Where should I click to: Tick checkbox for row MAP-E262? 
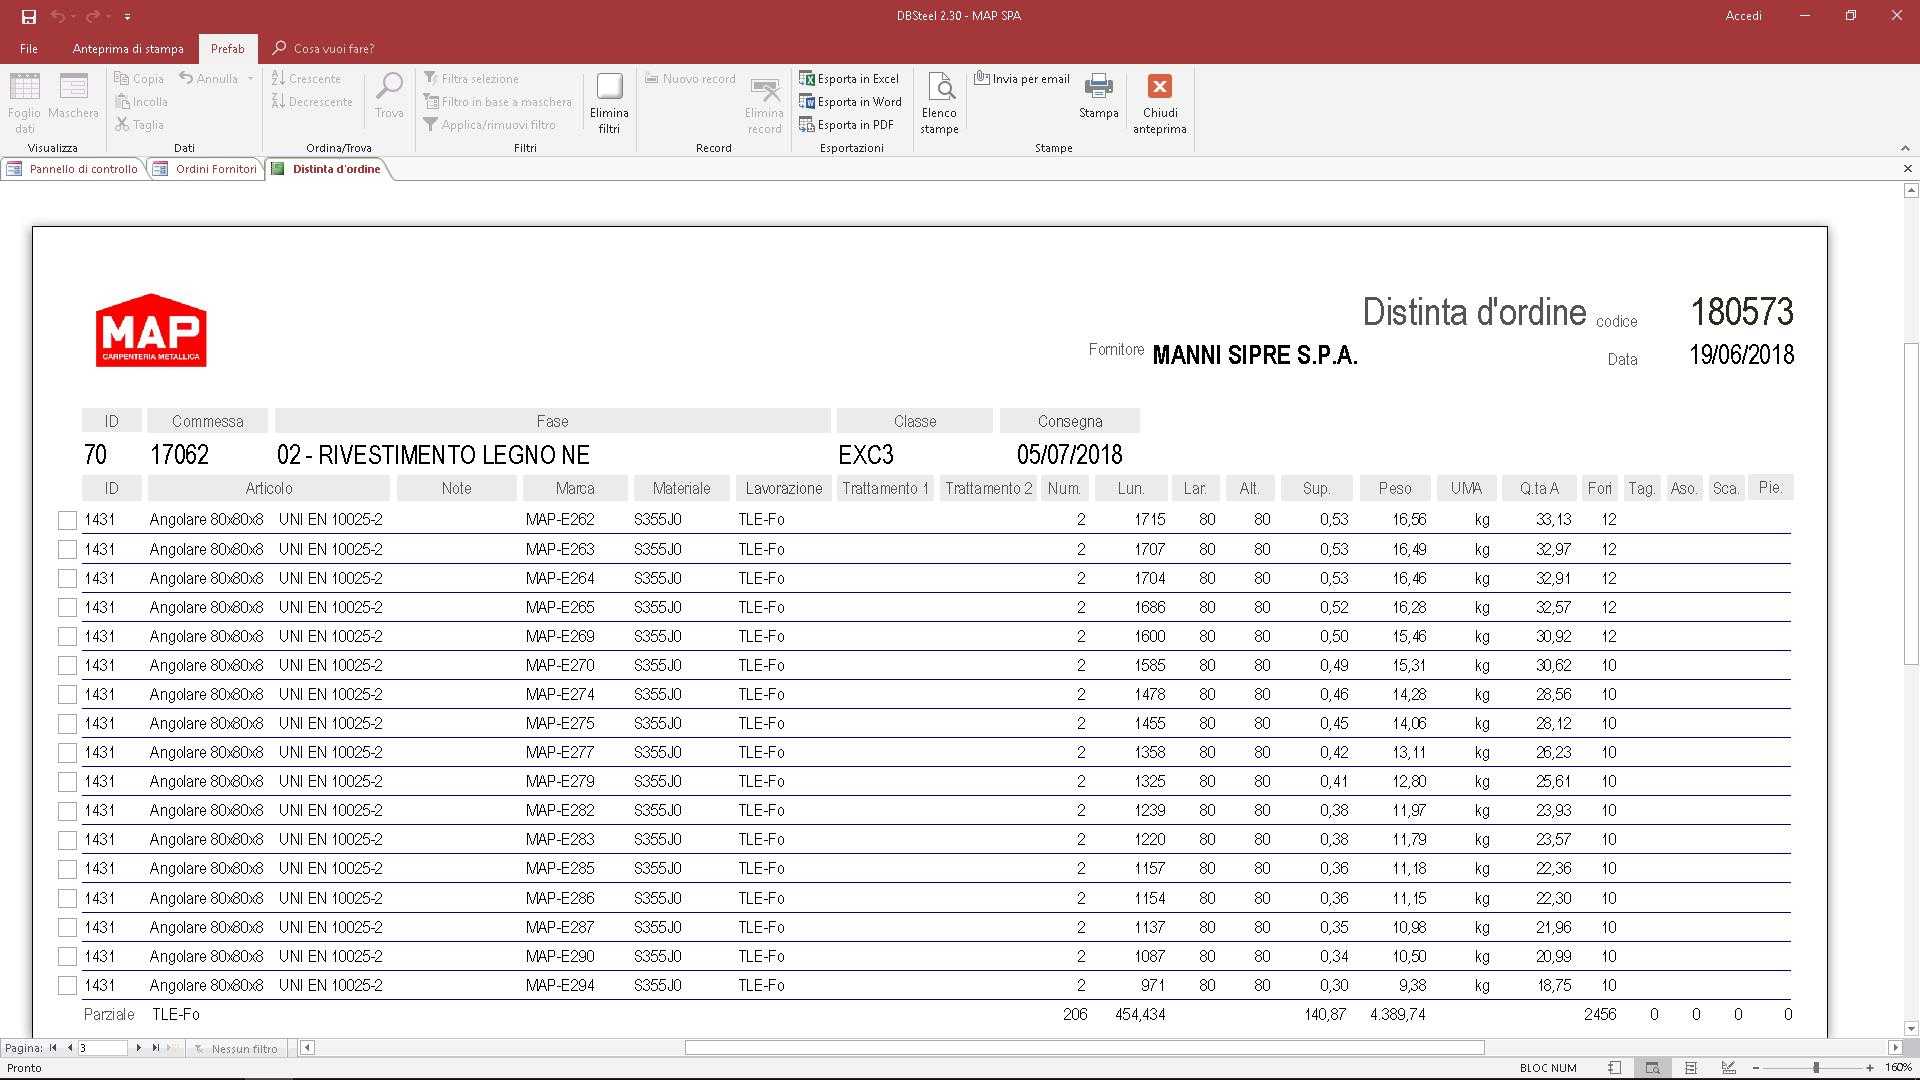coord(67,520)
